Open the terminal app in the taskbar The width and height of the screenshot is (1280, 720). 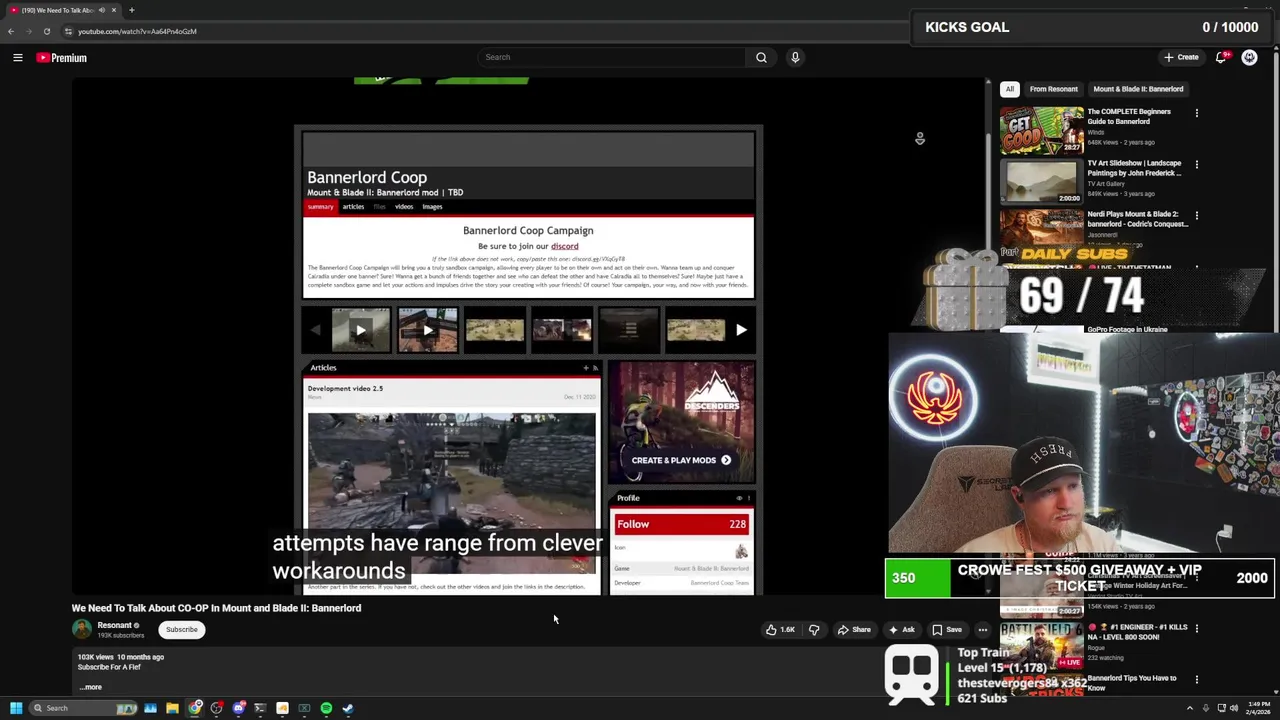click(260, 708)
